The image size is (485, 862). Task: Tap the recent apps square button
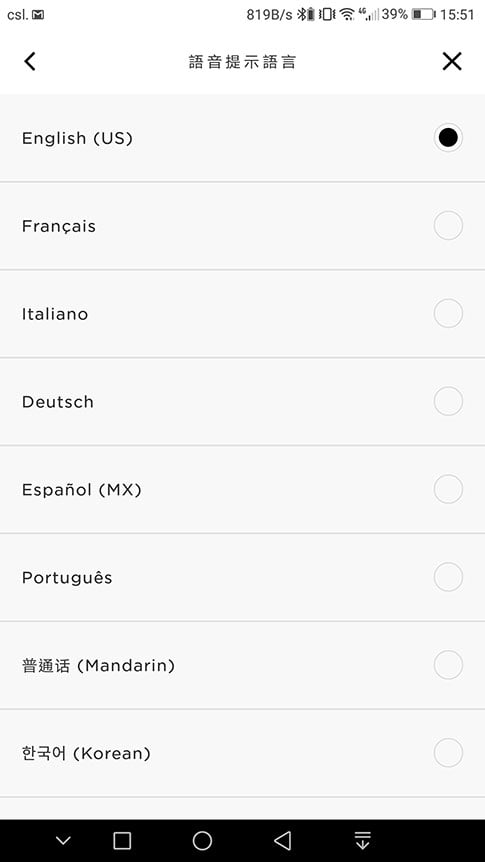(x=122, y=840)
